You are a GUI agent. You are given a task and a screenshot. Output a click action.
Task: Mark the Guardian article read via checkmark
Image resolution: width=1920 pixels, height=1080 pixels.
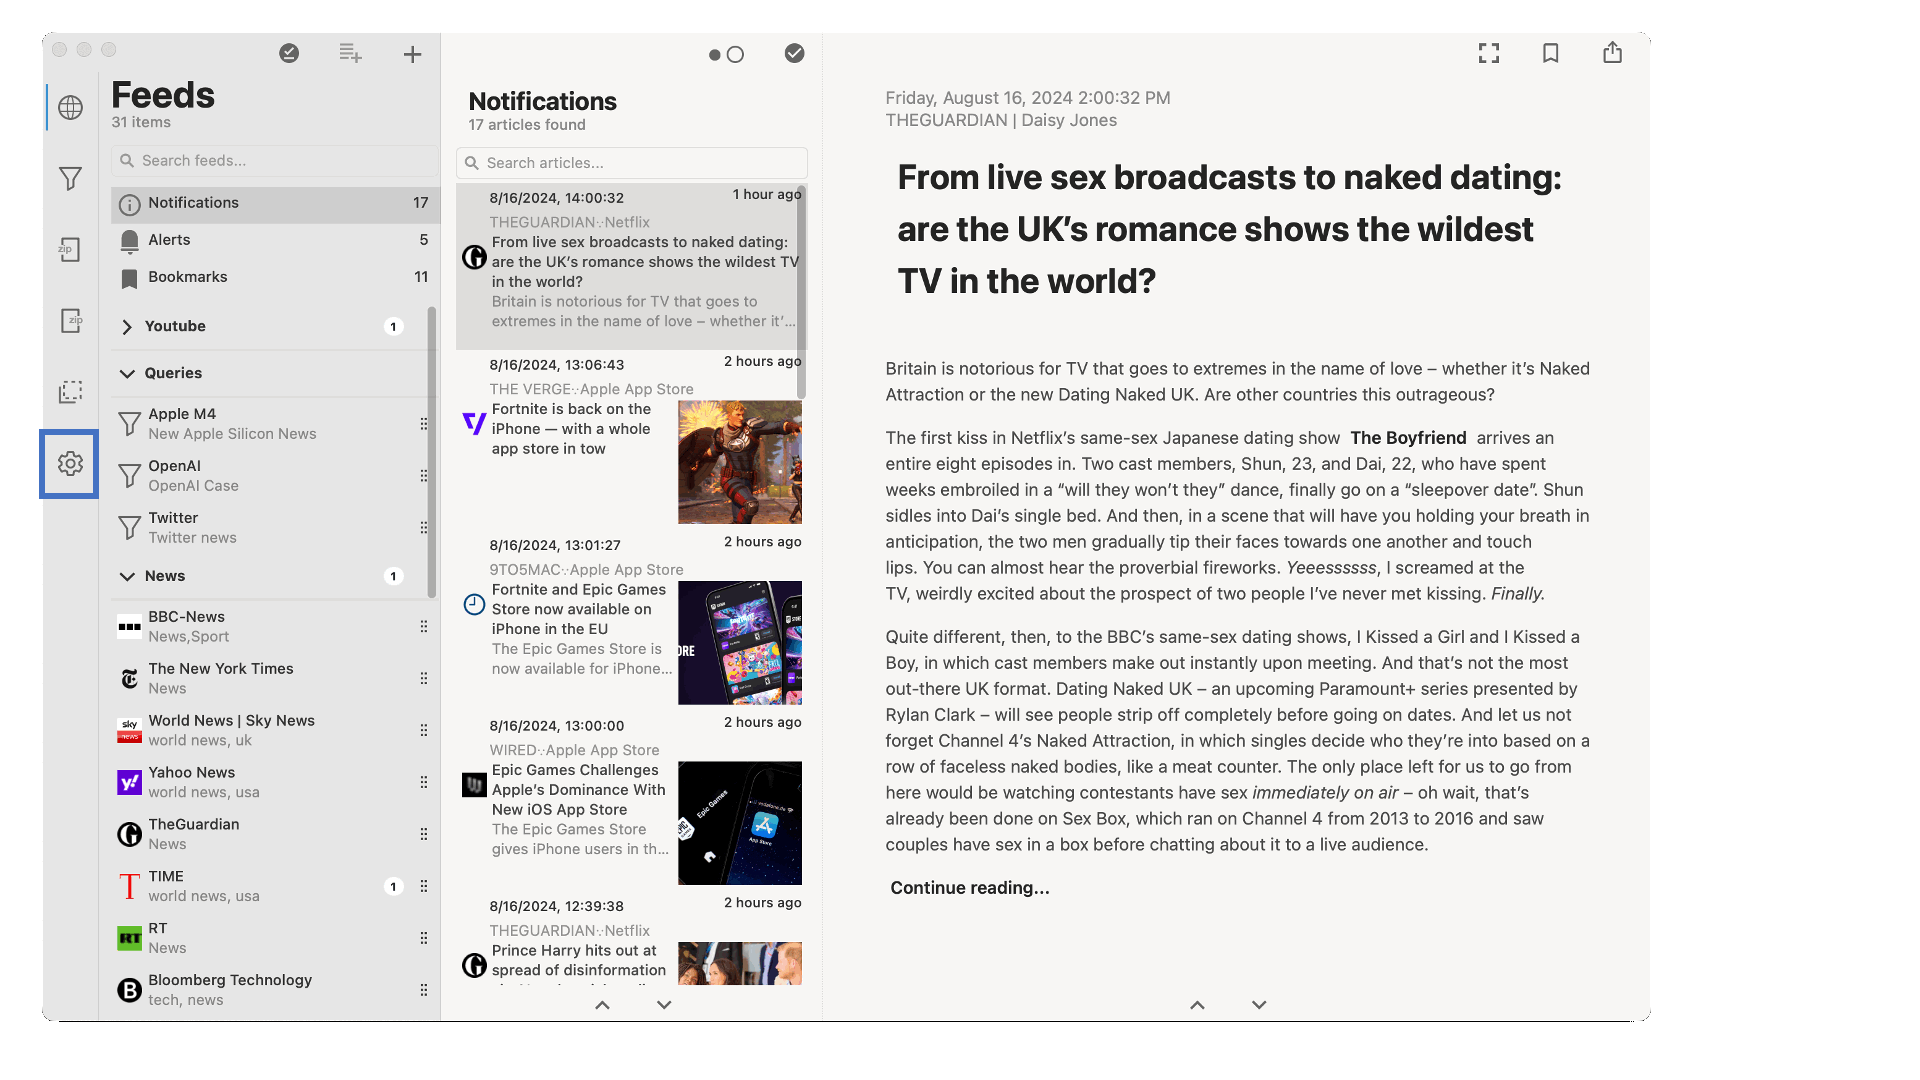coord(795,54)
